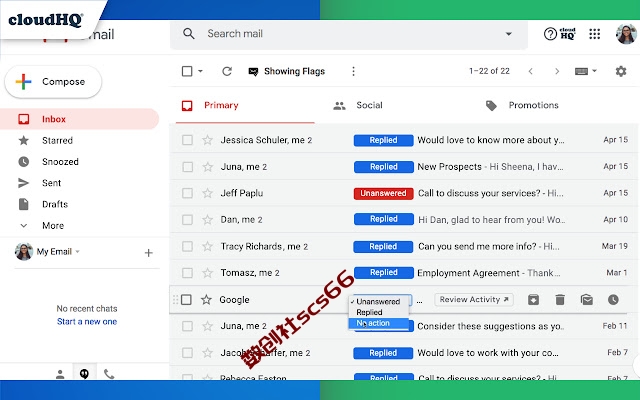Select Tomasz email checkbox
Viewport: 640px width, 400px height.
click(x=187, y=273)
